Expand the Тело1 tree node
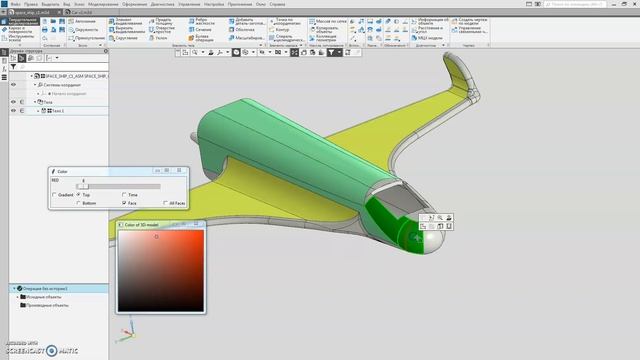Viewport: 640px width, 360px height. coord(38,111)
